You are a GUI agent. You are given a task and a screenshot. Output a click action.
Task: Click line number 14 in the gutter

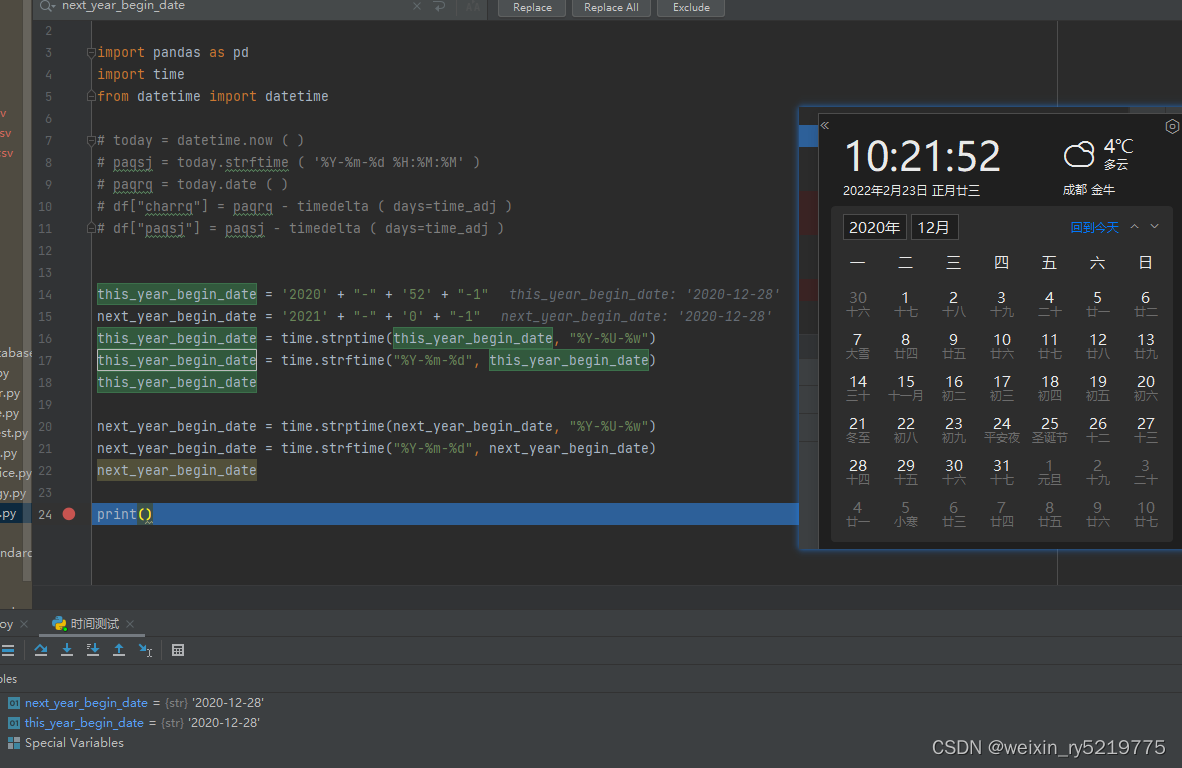(x=45, y=295)
